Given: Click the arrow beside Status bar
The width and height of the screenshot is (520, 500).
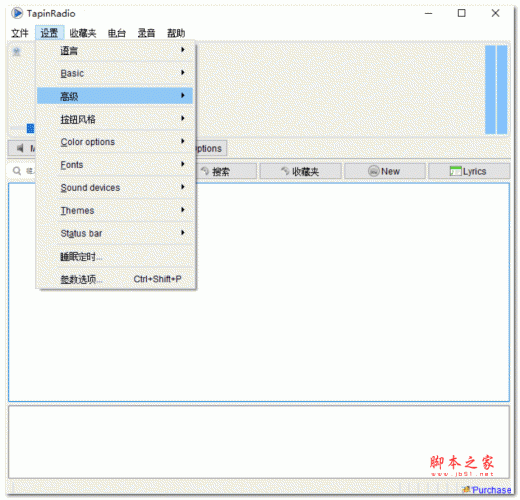Looking at the screenshot, I should point(183,232).
